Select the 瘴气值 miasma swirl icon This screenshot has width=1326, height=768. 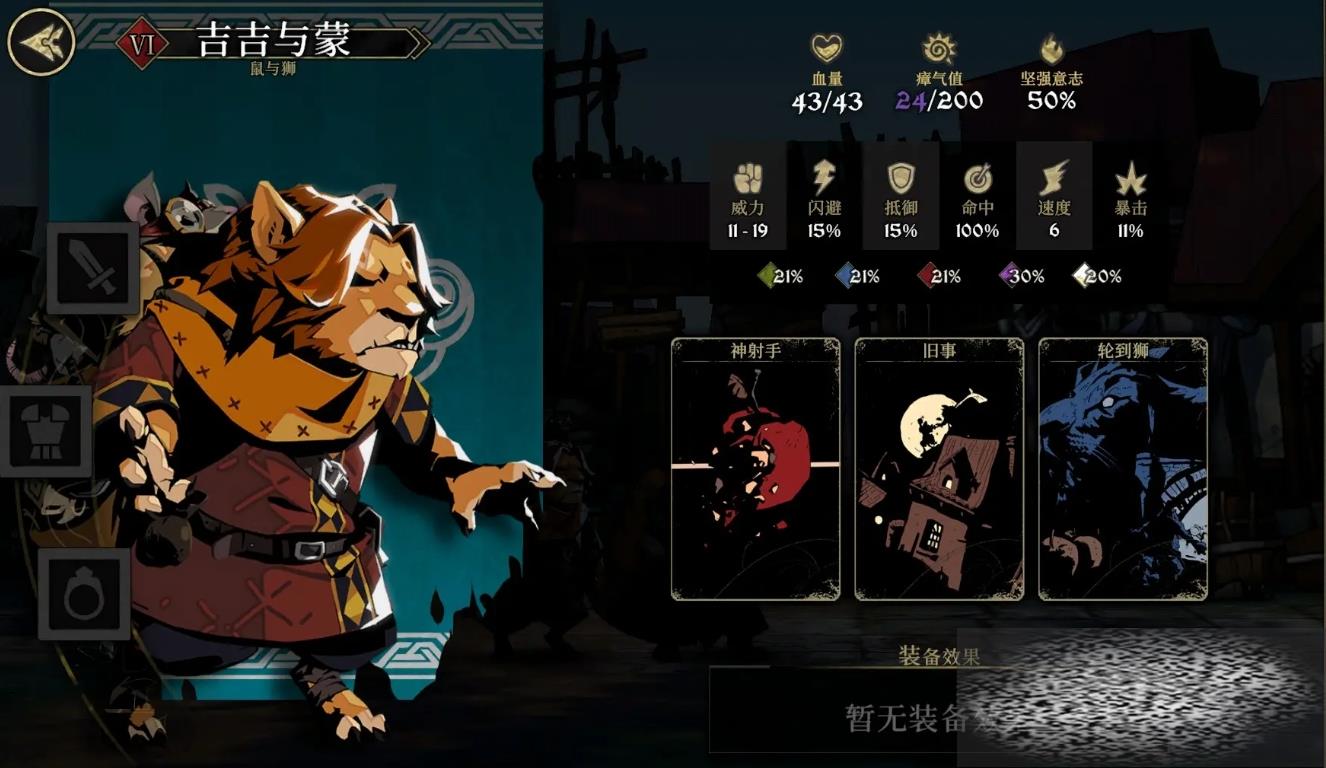click(x=938, y=47)
